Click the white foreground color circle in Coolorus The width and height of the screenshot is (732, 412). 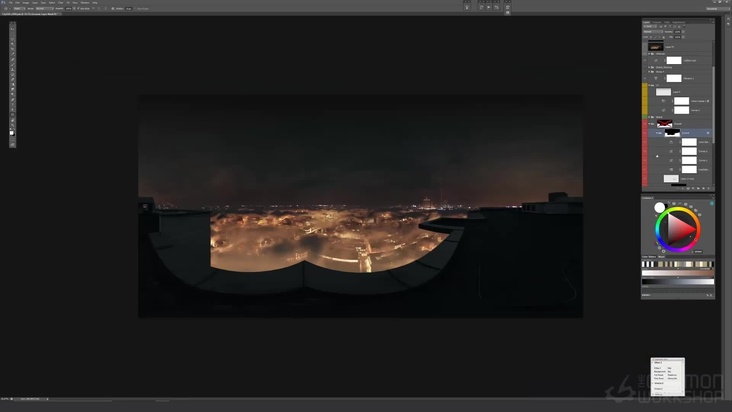tap(660, 207)
